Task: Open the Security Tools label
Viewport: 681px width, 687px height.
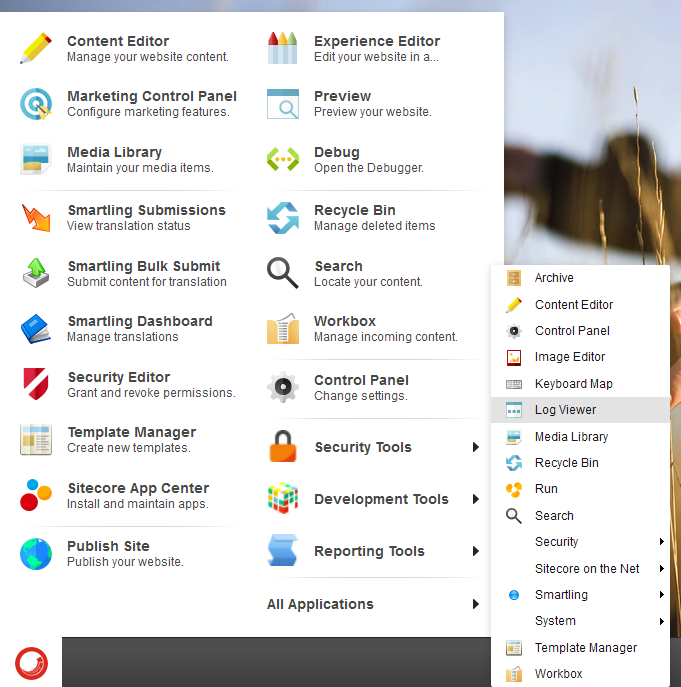Action: 363,447
